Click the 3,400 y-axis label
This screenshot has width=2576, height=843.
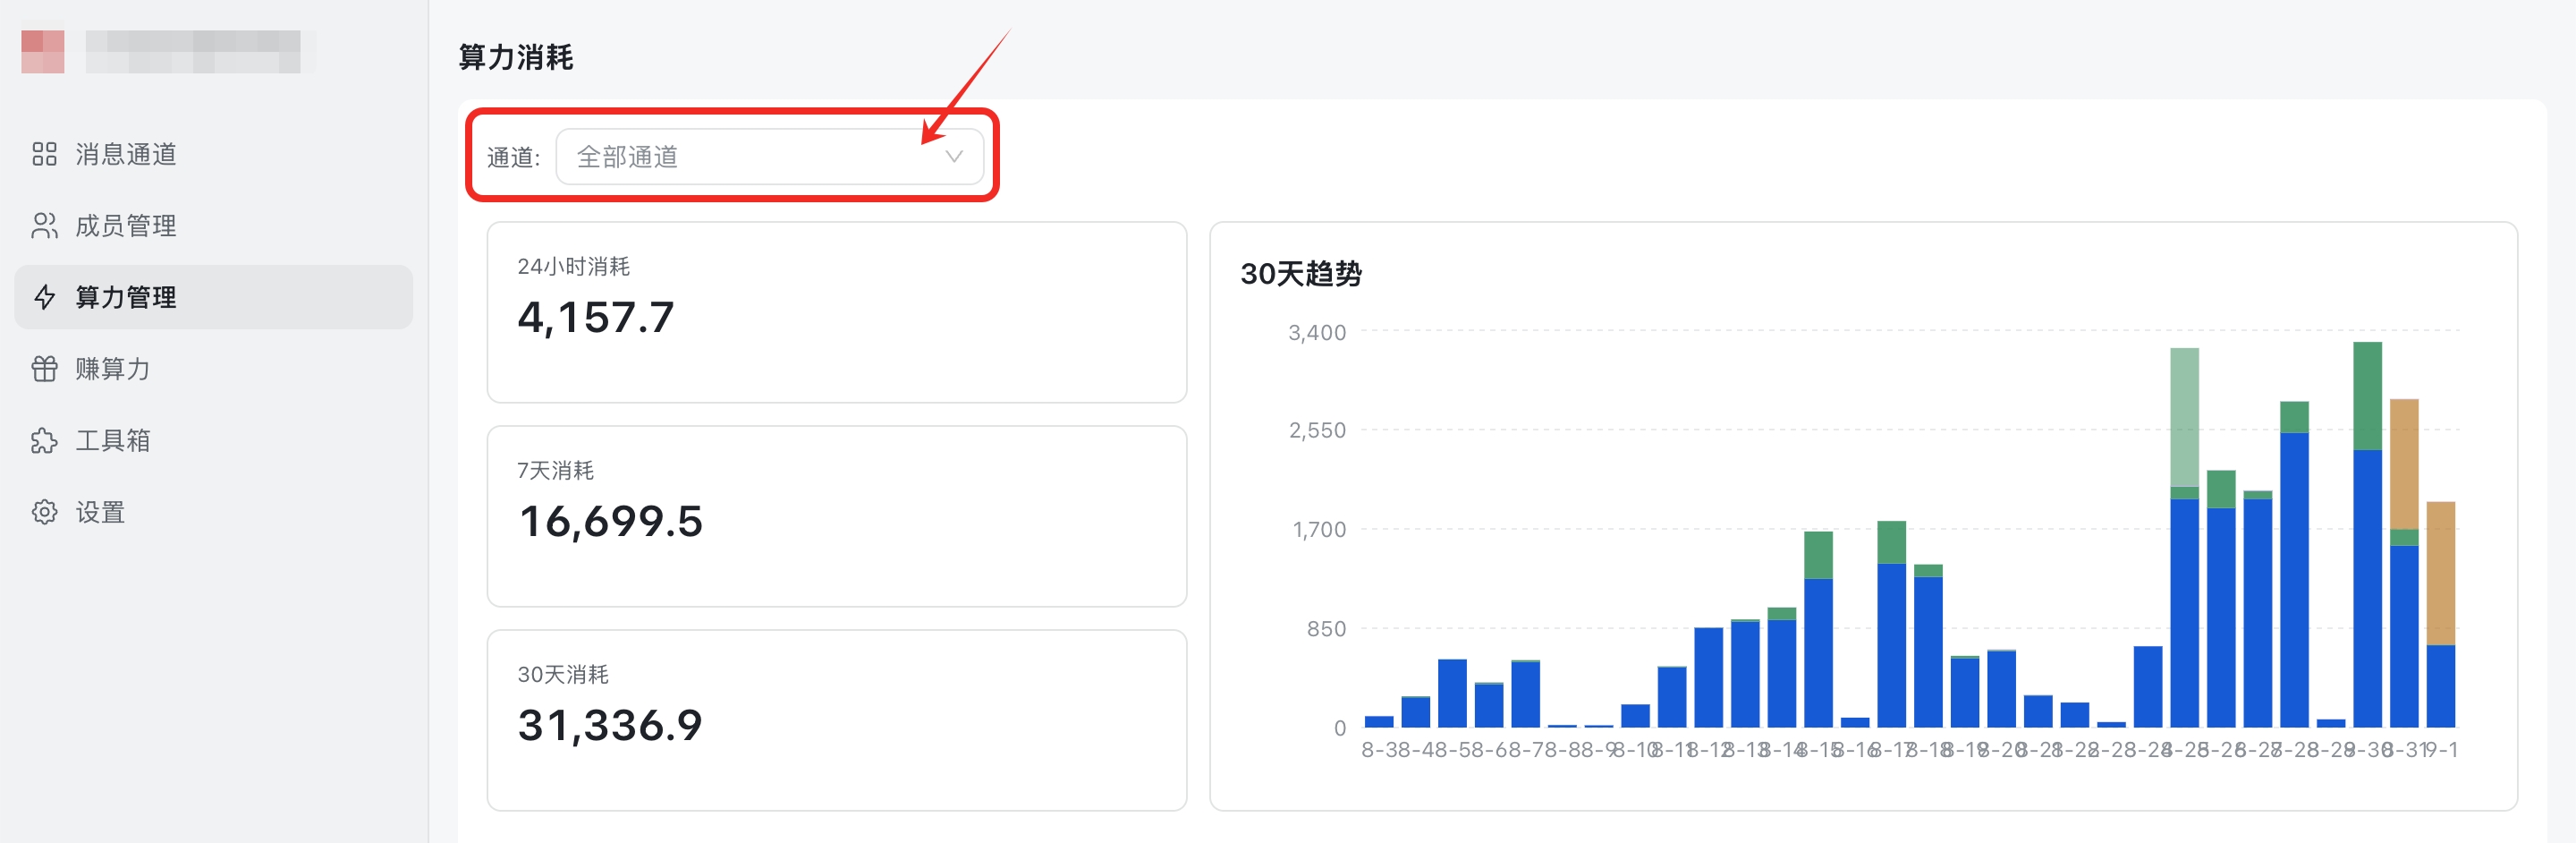click(x=1317, y=333)
